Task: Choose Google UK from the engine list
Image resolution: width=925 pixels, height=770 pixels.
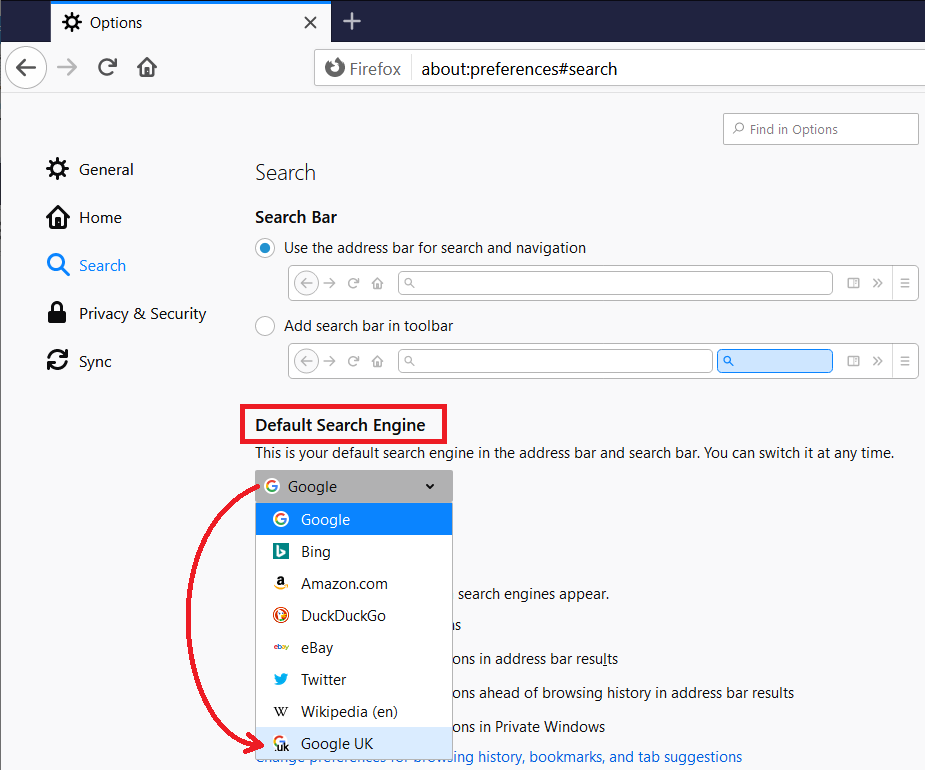Action: pyautogui.click(x=354, y=743)
